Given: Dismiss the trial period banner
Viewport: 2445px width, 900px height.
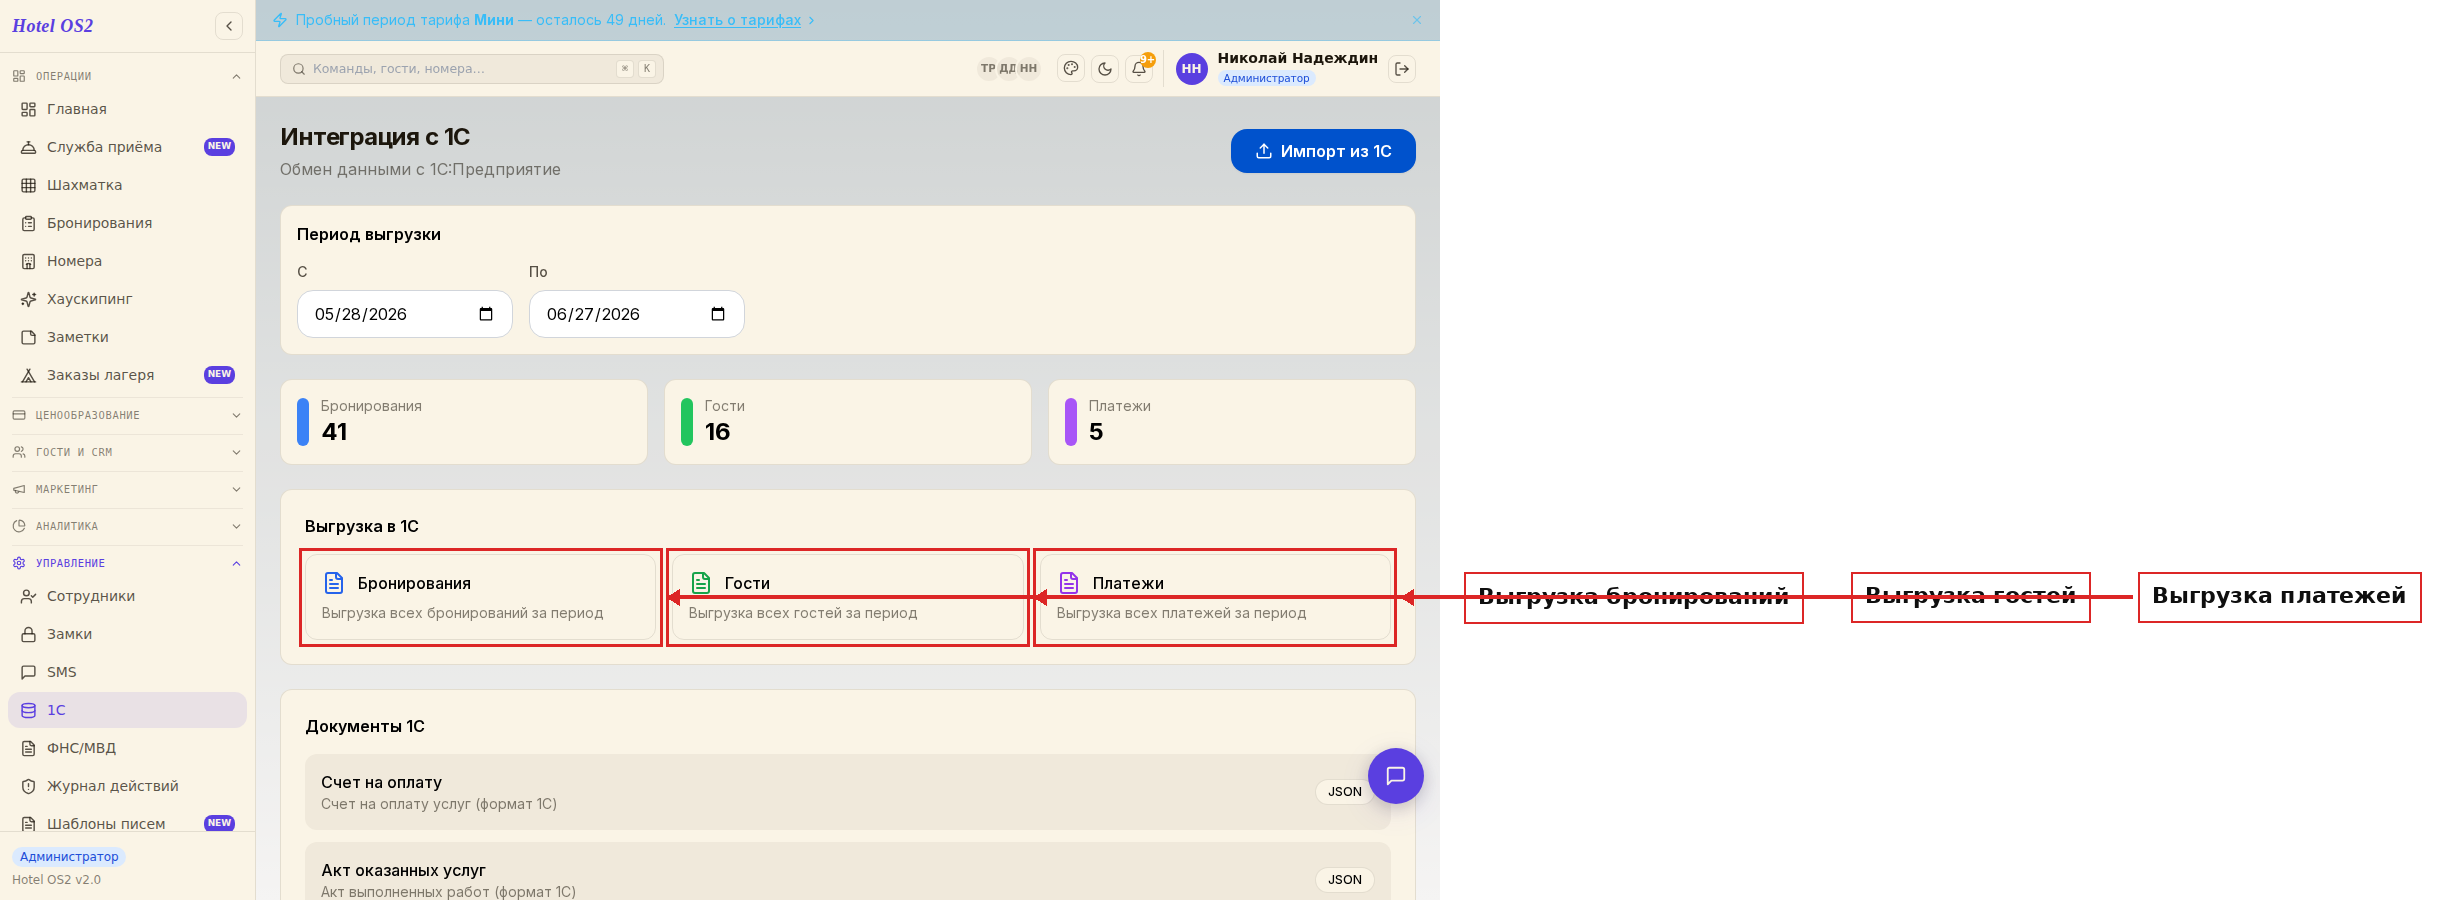Looking at the screenshot, I should click(1417, 20).
